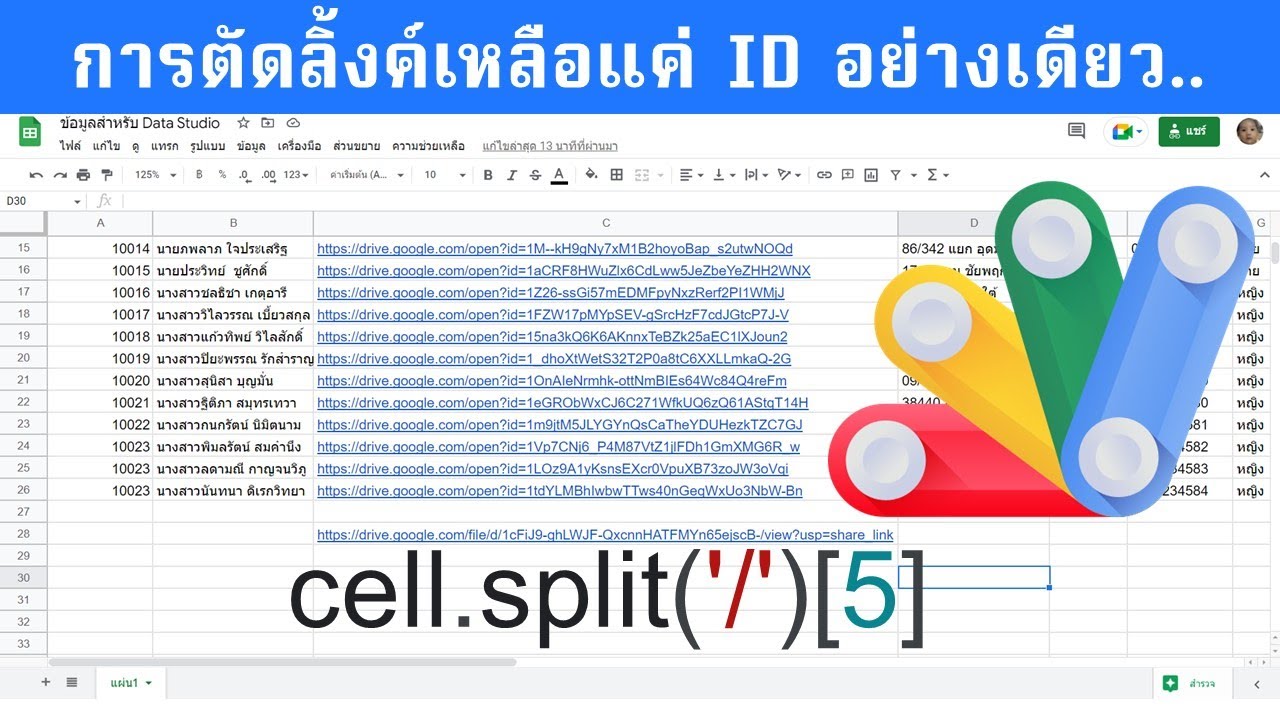Image resolution: width=1280 pixels, height=720 pixels.
Task: Open the Drive link in row 20
Action: (x=554, y=359)
